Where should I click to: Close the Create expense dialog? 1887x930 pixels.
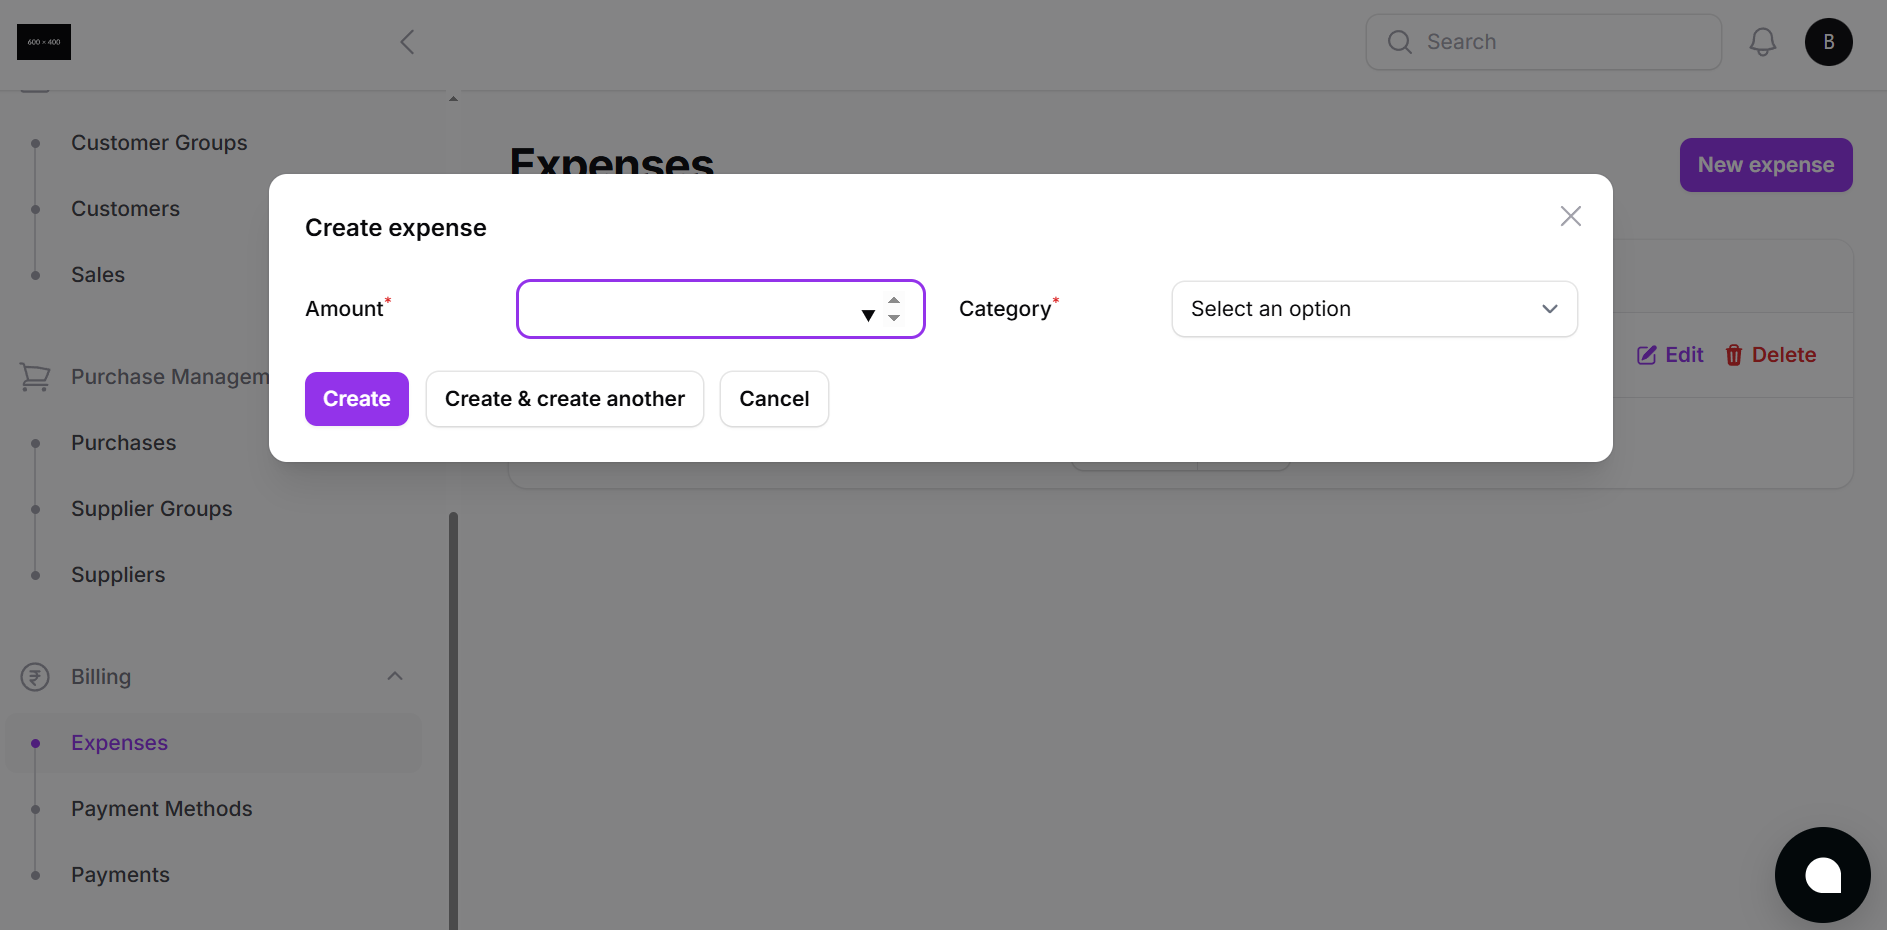(1570, 216)
